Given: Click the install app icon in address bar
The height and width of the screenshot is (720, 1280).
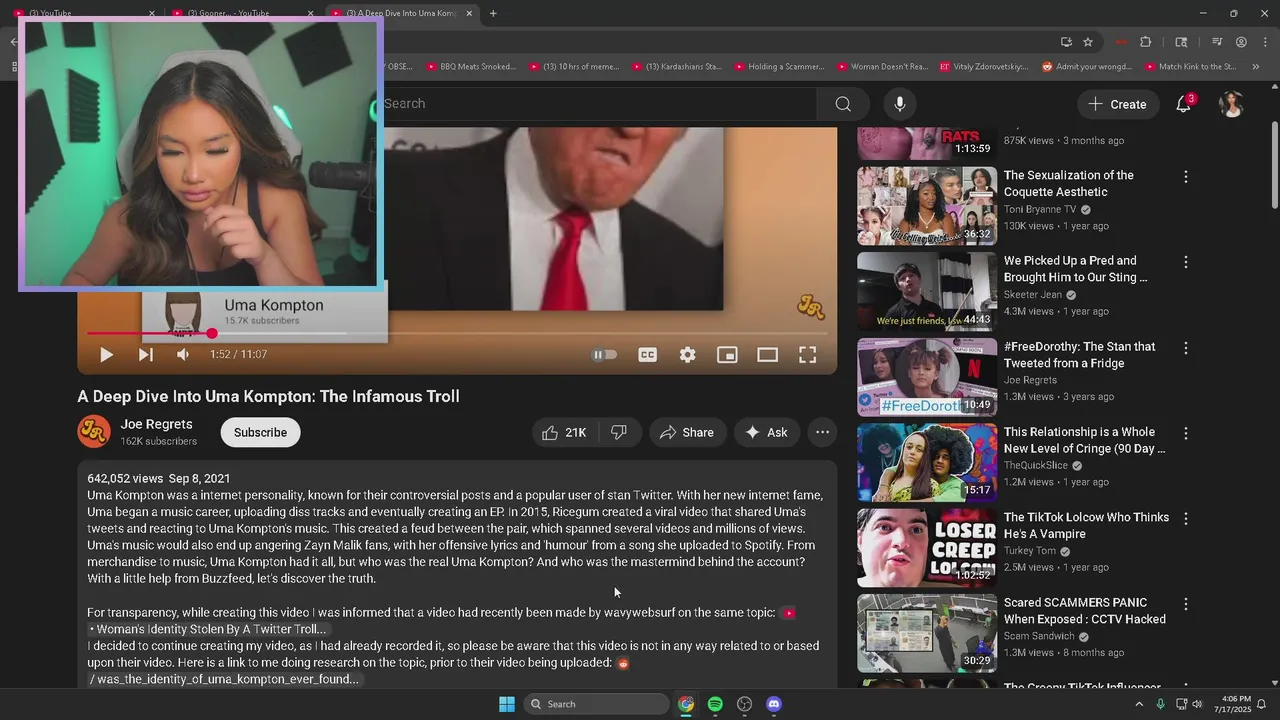Looking at the screenshot, I should click(x=1066, y=42).
